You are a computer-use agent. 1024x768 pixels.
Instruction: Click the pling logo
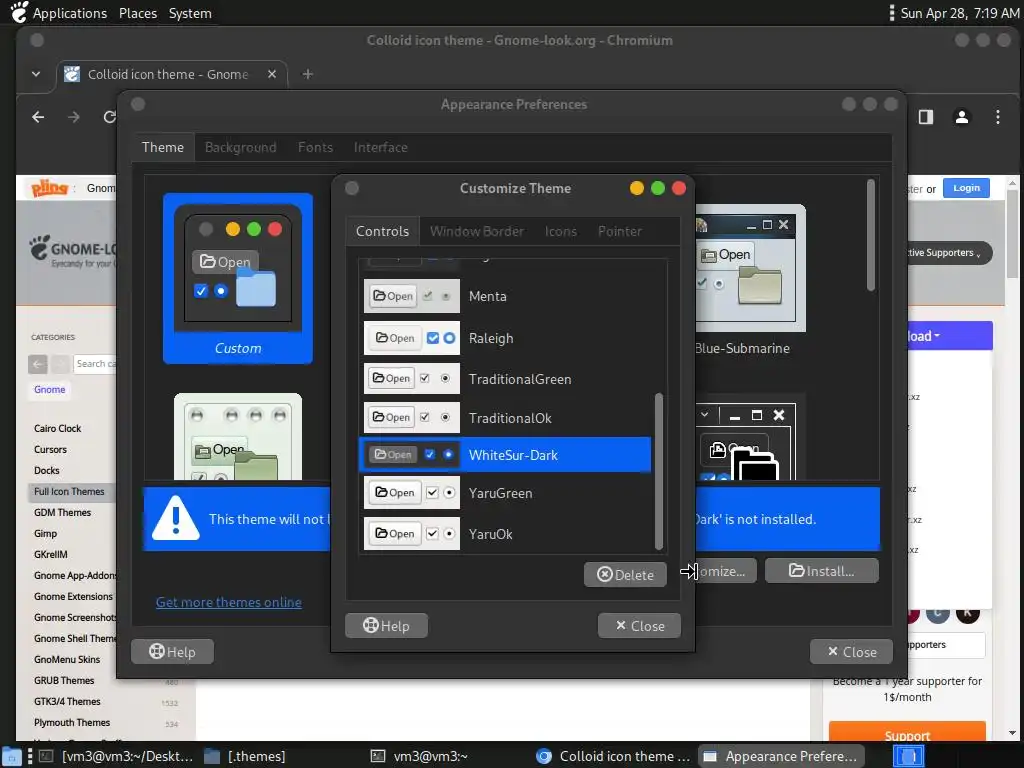(x=50, y=188)
